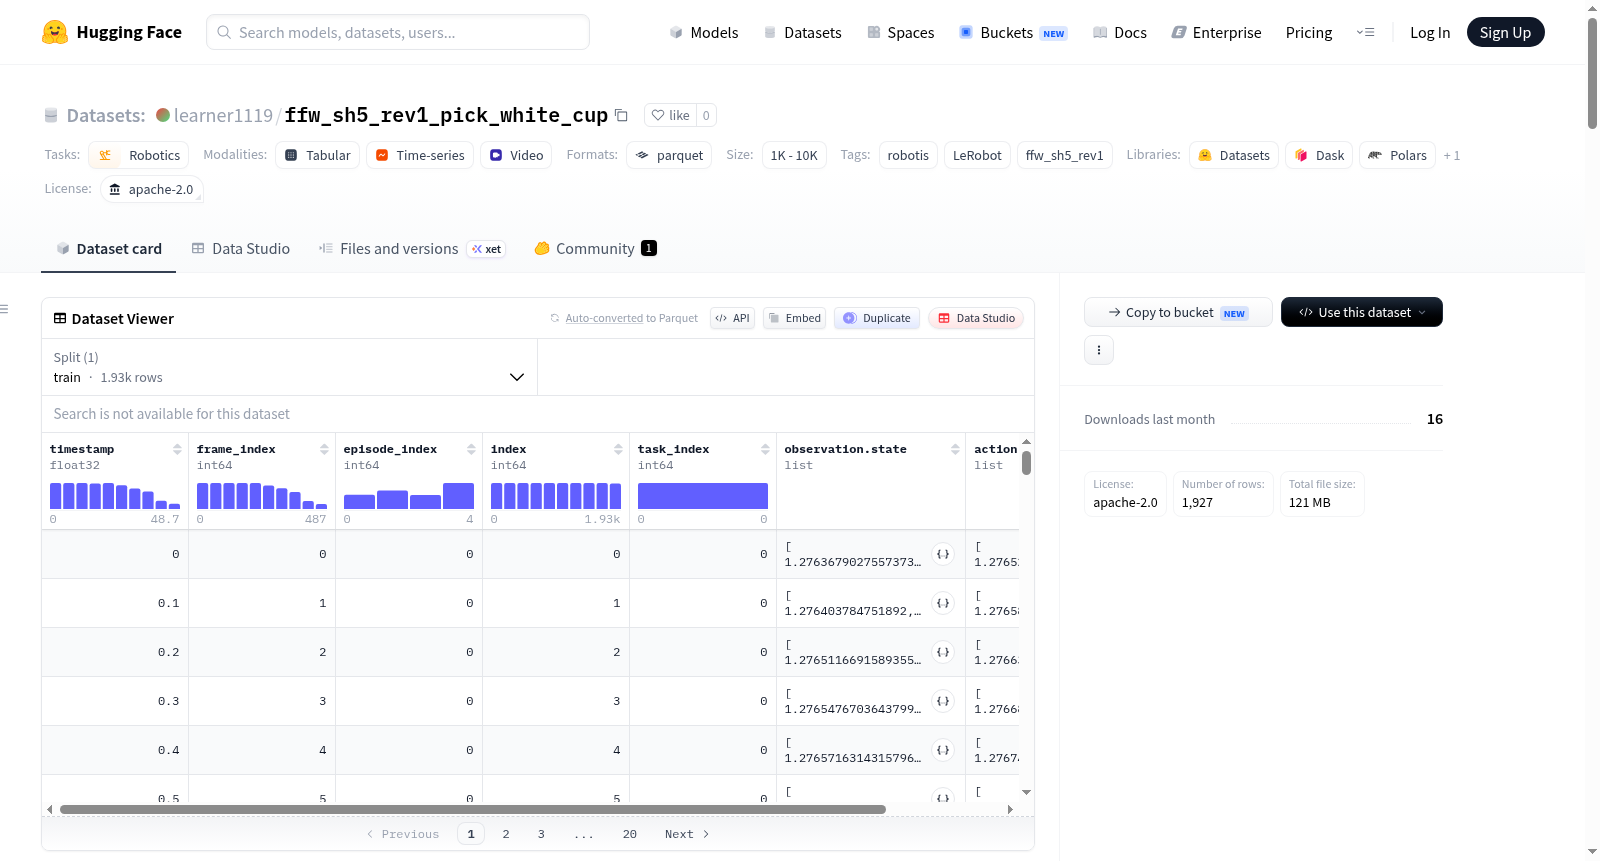Sort by task_index column arrows

tap(765, 449)
